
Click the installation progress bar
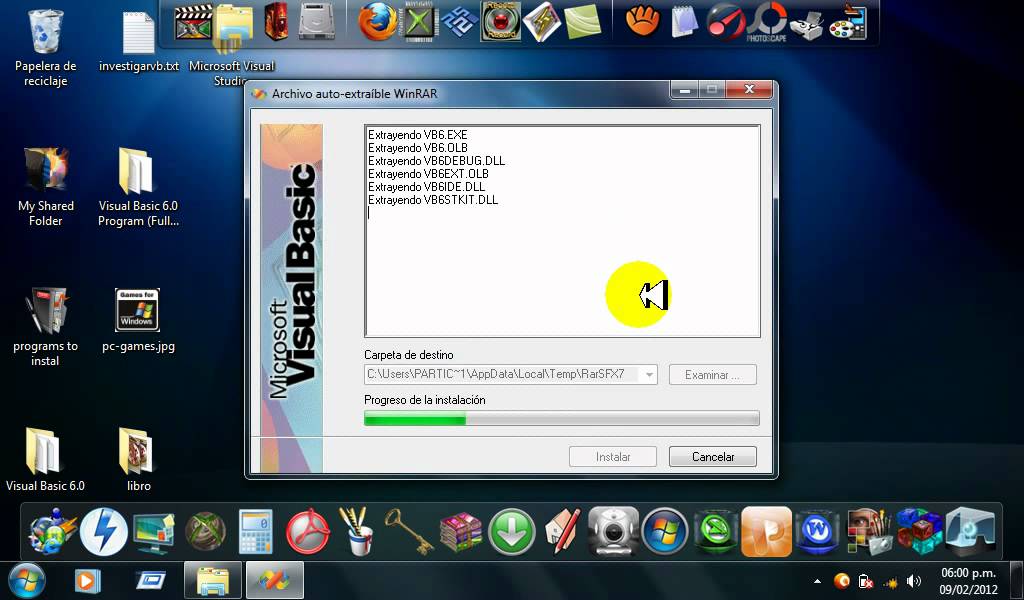(x=562, y=418)
